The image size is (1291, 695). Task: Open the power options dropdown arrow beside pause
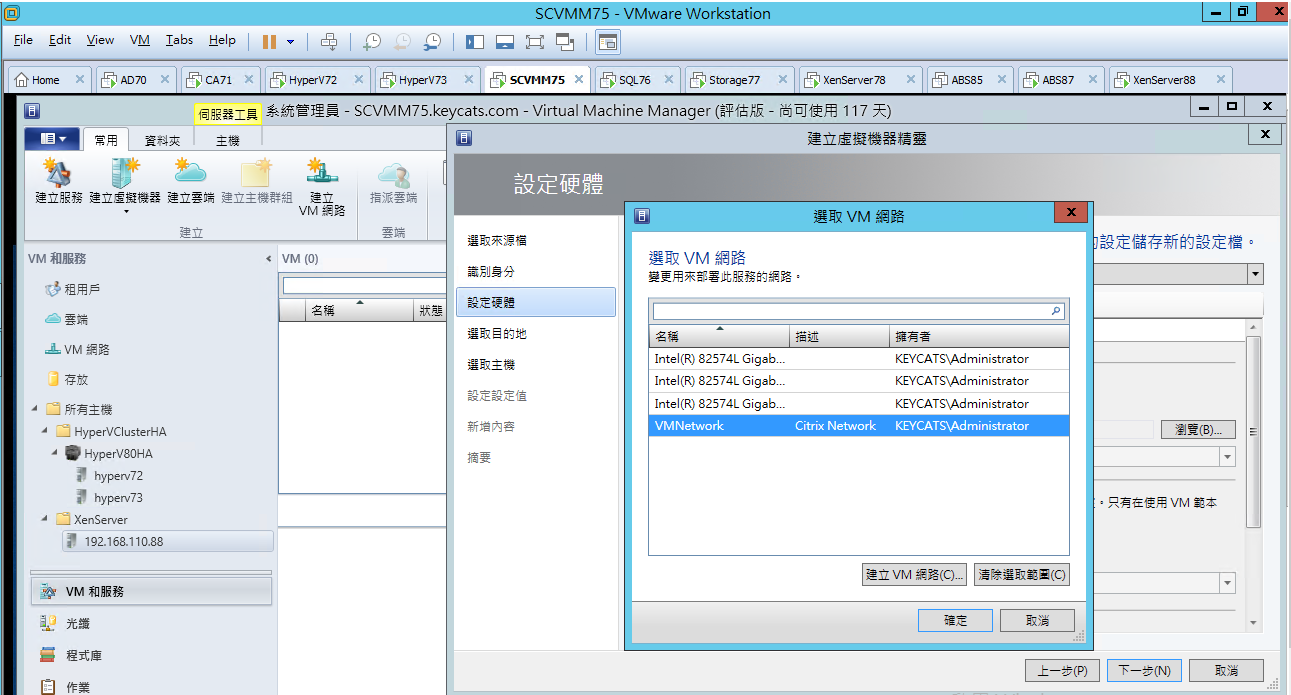point(291,41)
